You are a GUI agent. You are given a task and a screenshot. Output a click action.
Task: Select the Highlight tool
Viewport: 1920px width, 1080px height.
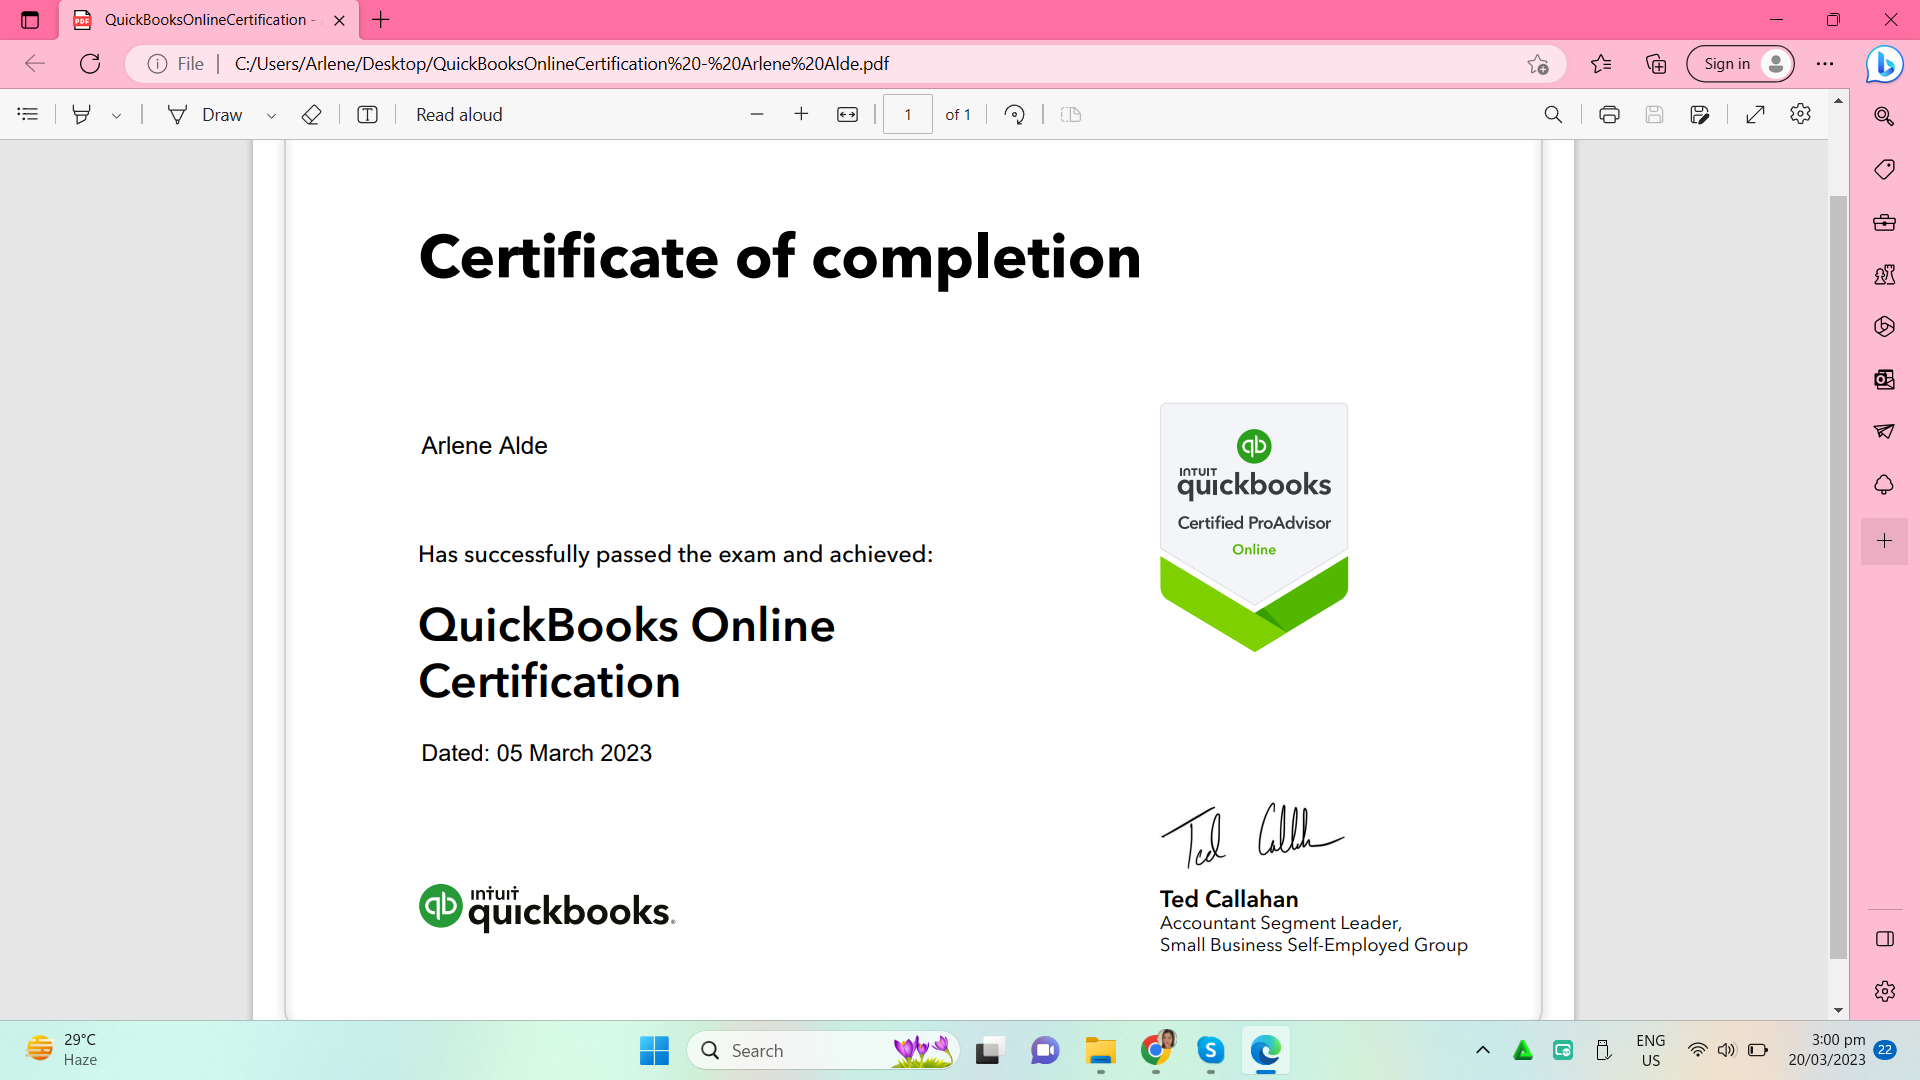tap(82, 114)
